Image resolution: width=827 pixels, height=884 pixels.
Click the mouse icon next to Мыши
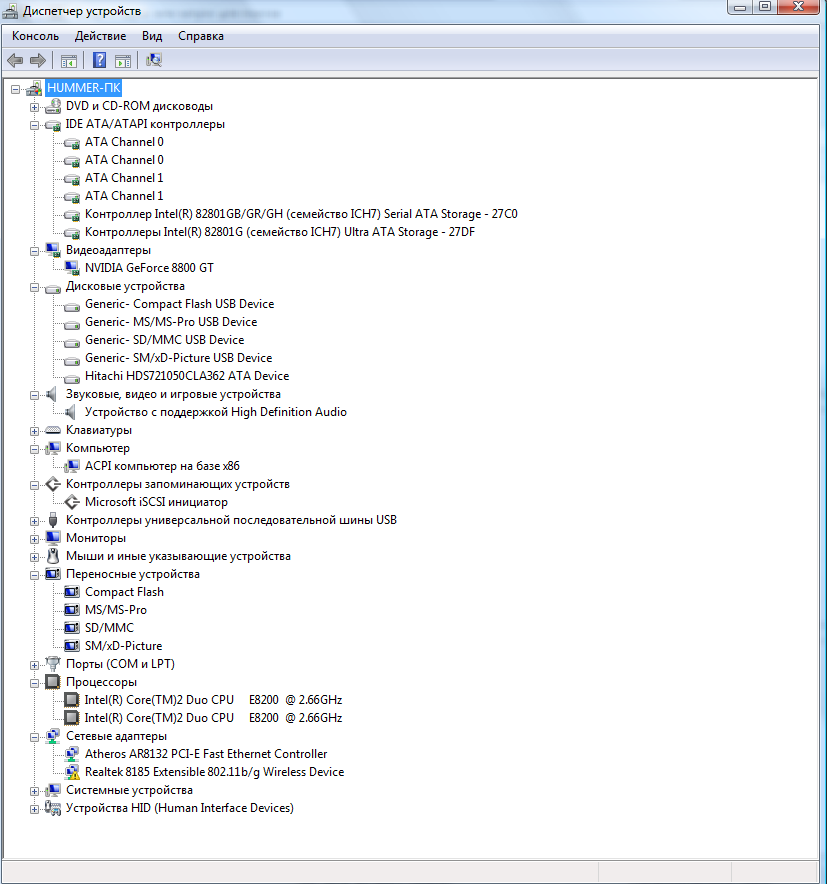pyautogui.click(x=53, y=556)
